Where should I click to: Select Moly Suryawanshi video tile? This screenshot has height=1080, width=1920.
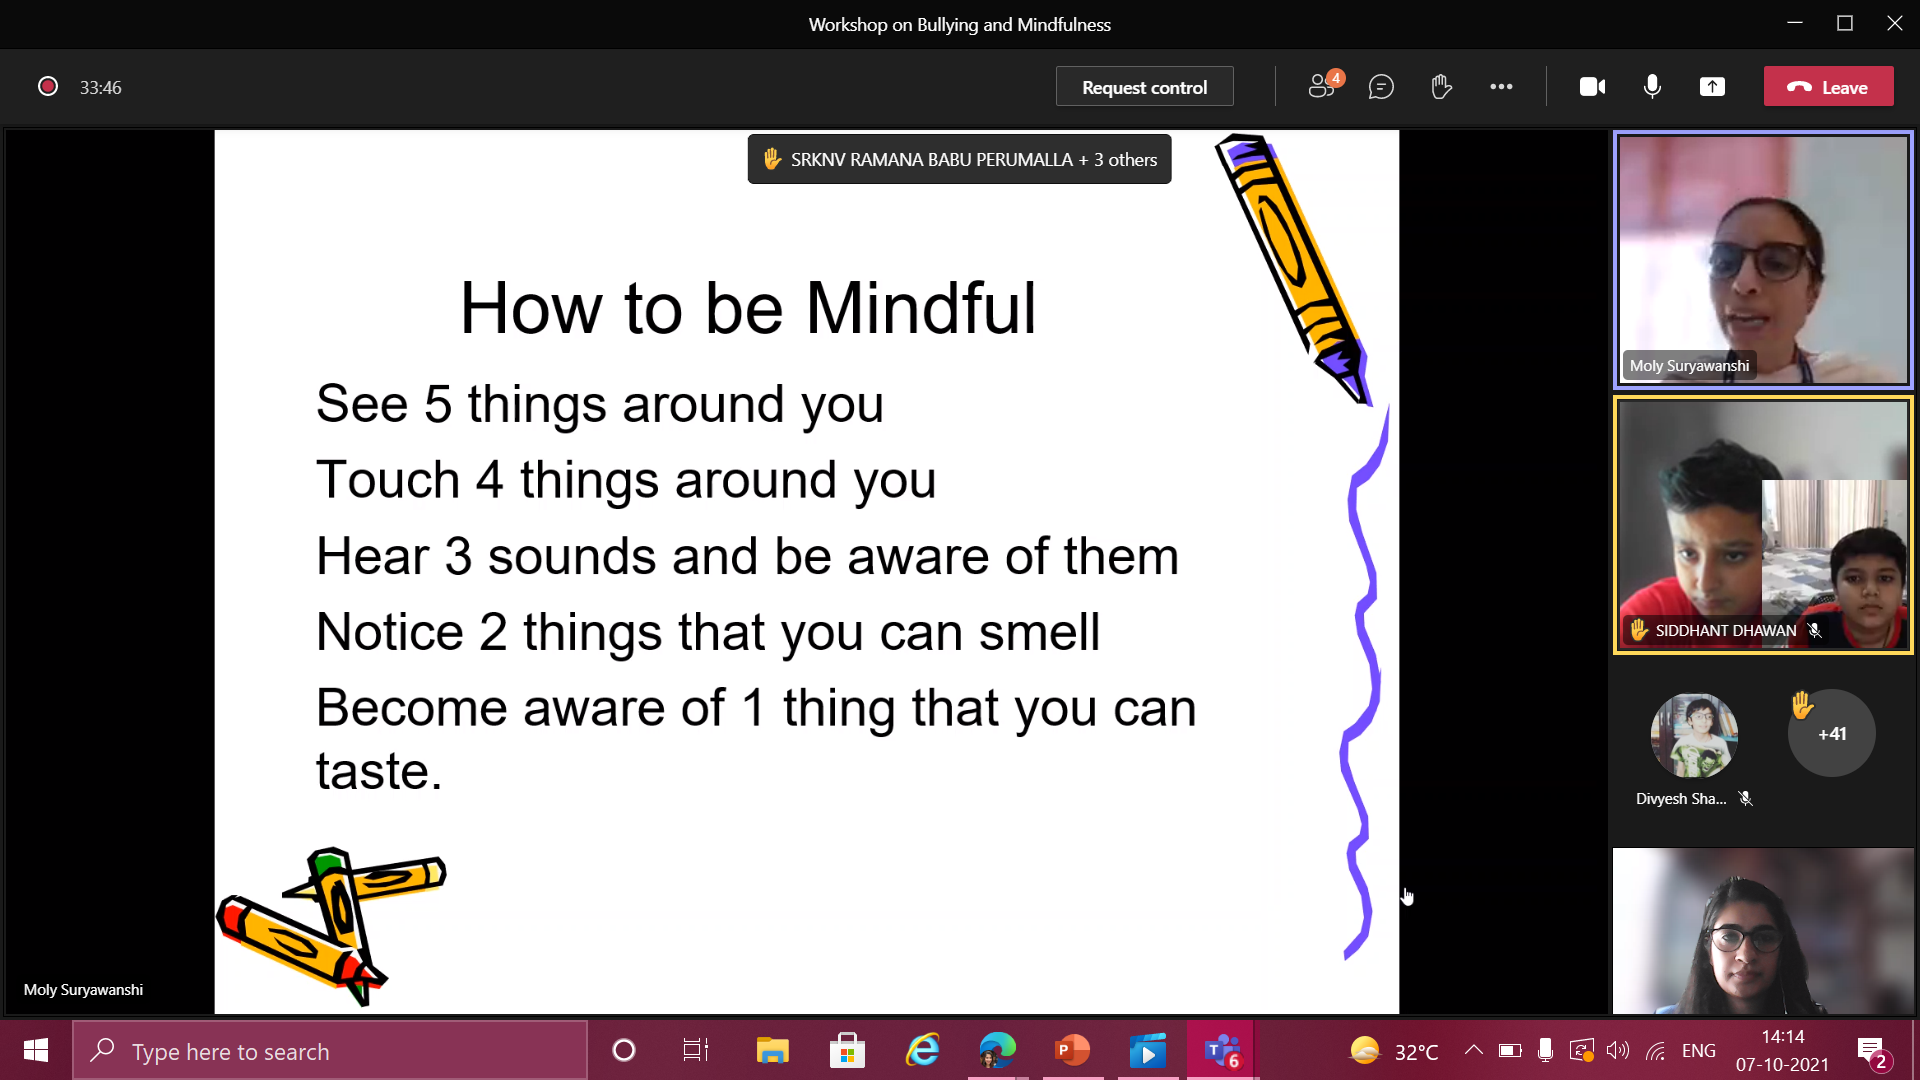point(1763,260)
